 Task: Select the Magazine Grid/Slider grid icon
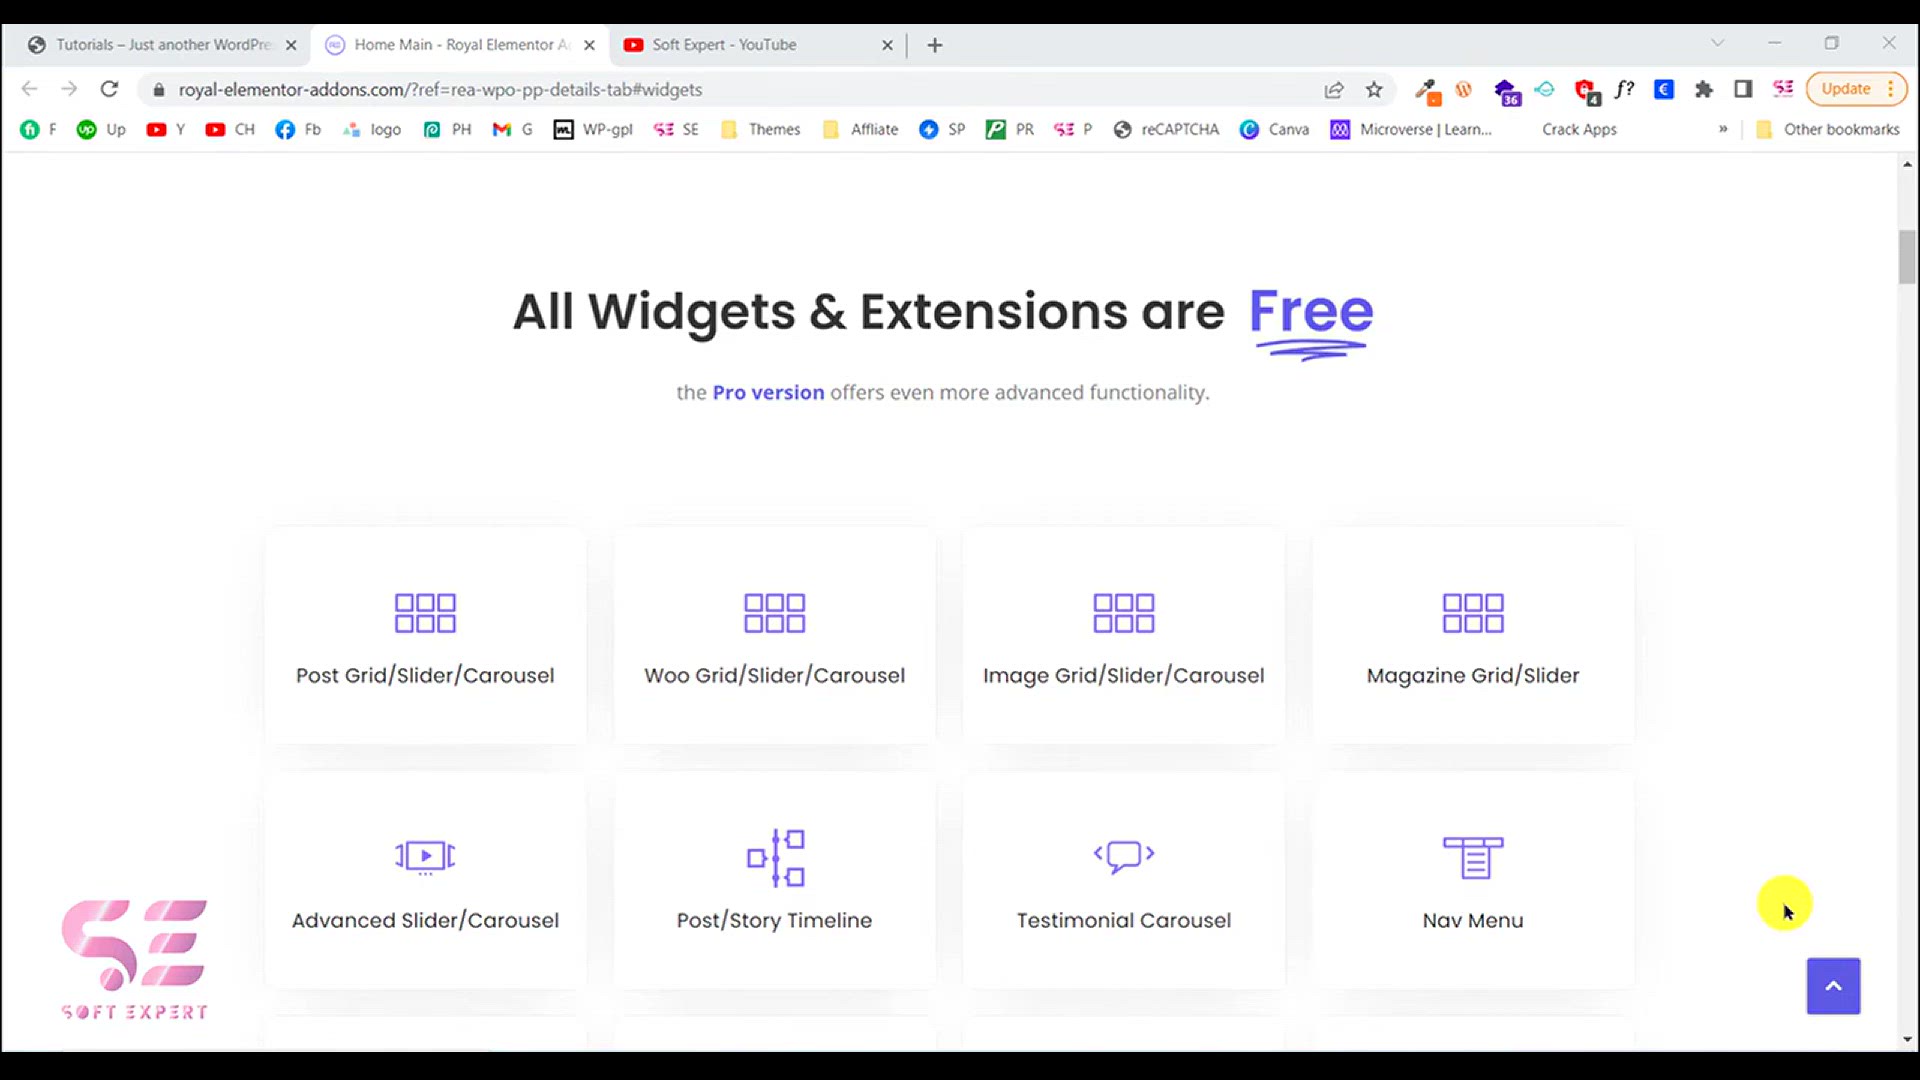(x=1473, y=613)
